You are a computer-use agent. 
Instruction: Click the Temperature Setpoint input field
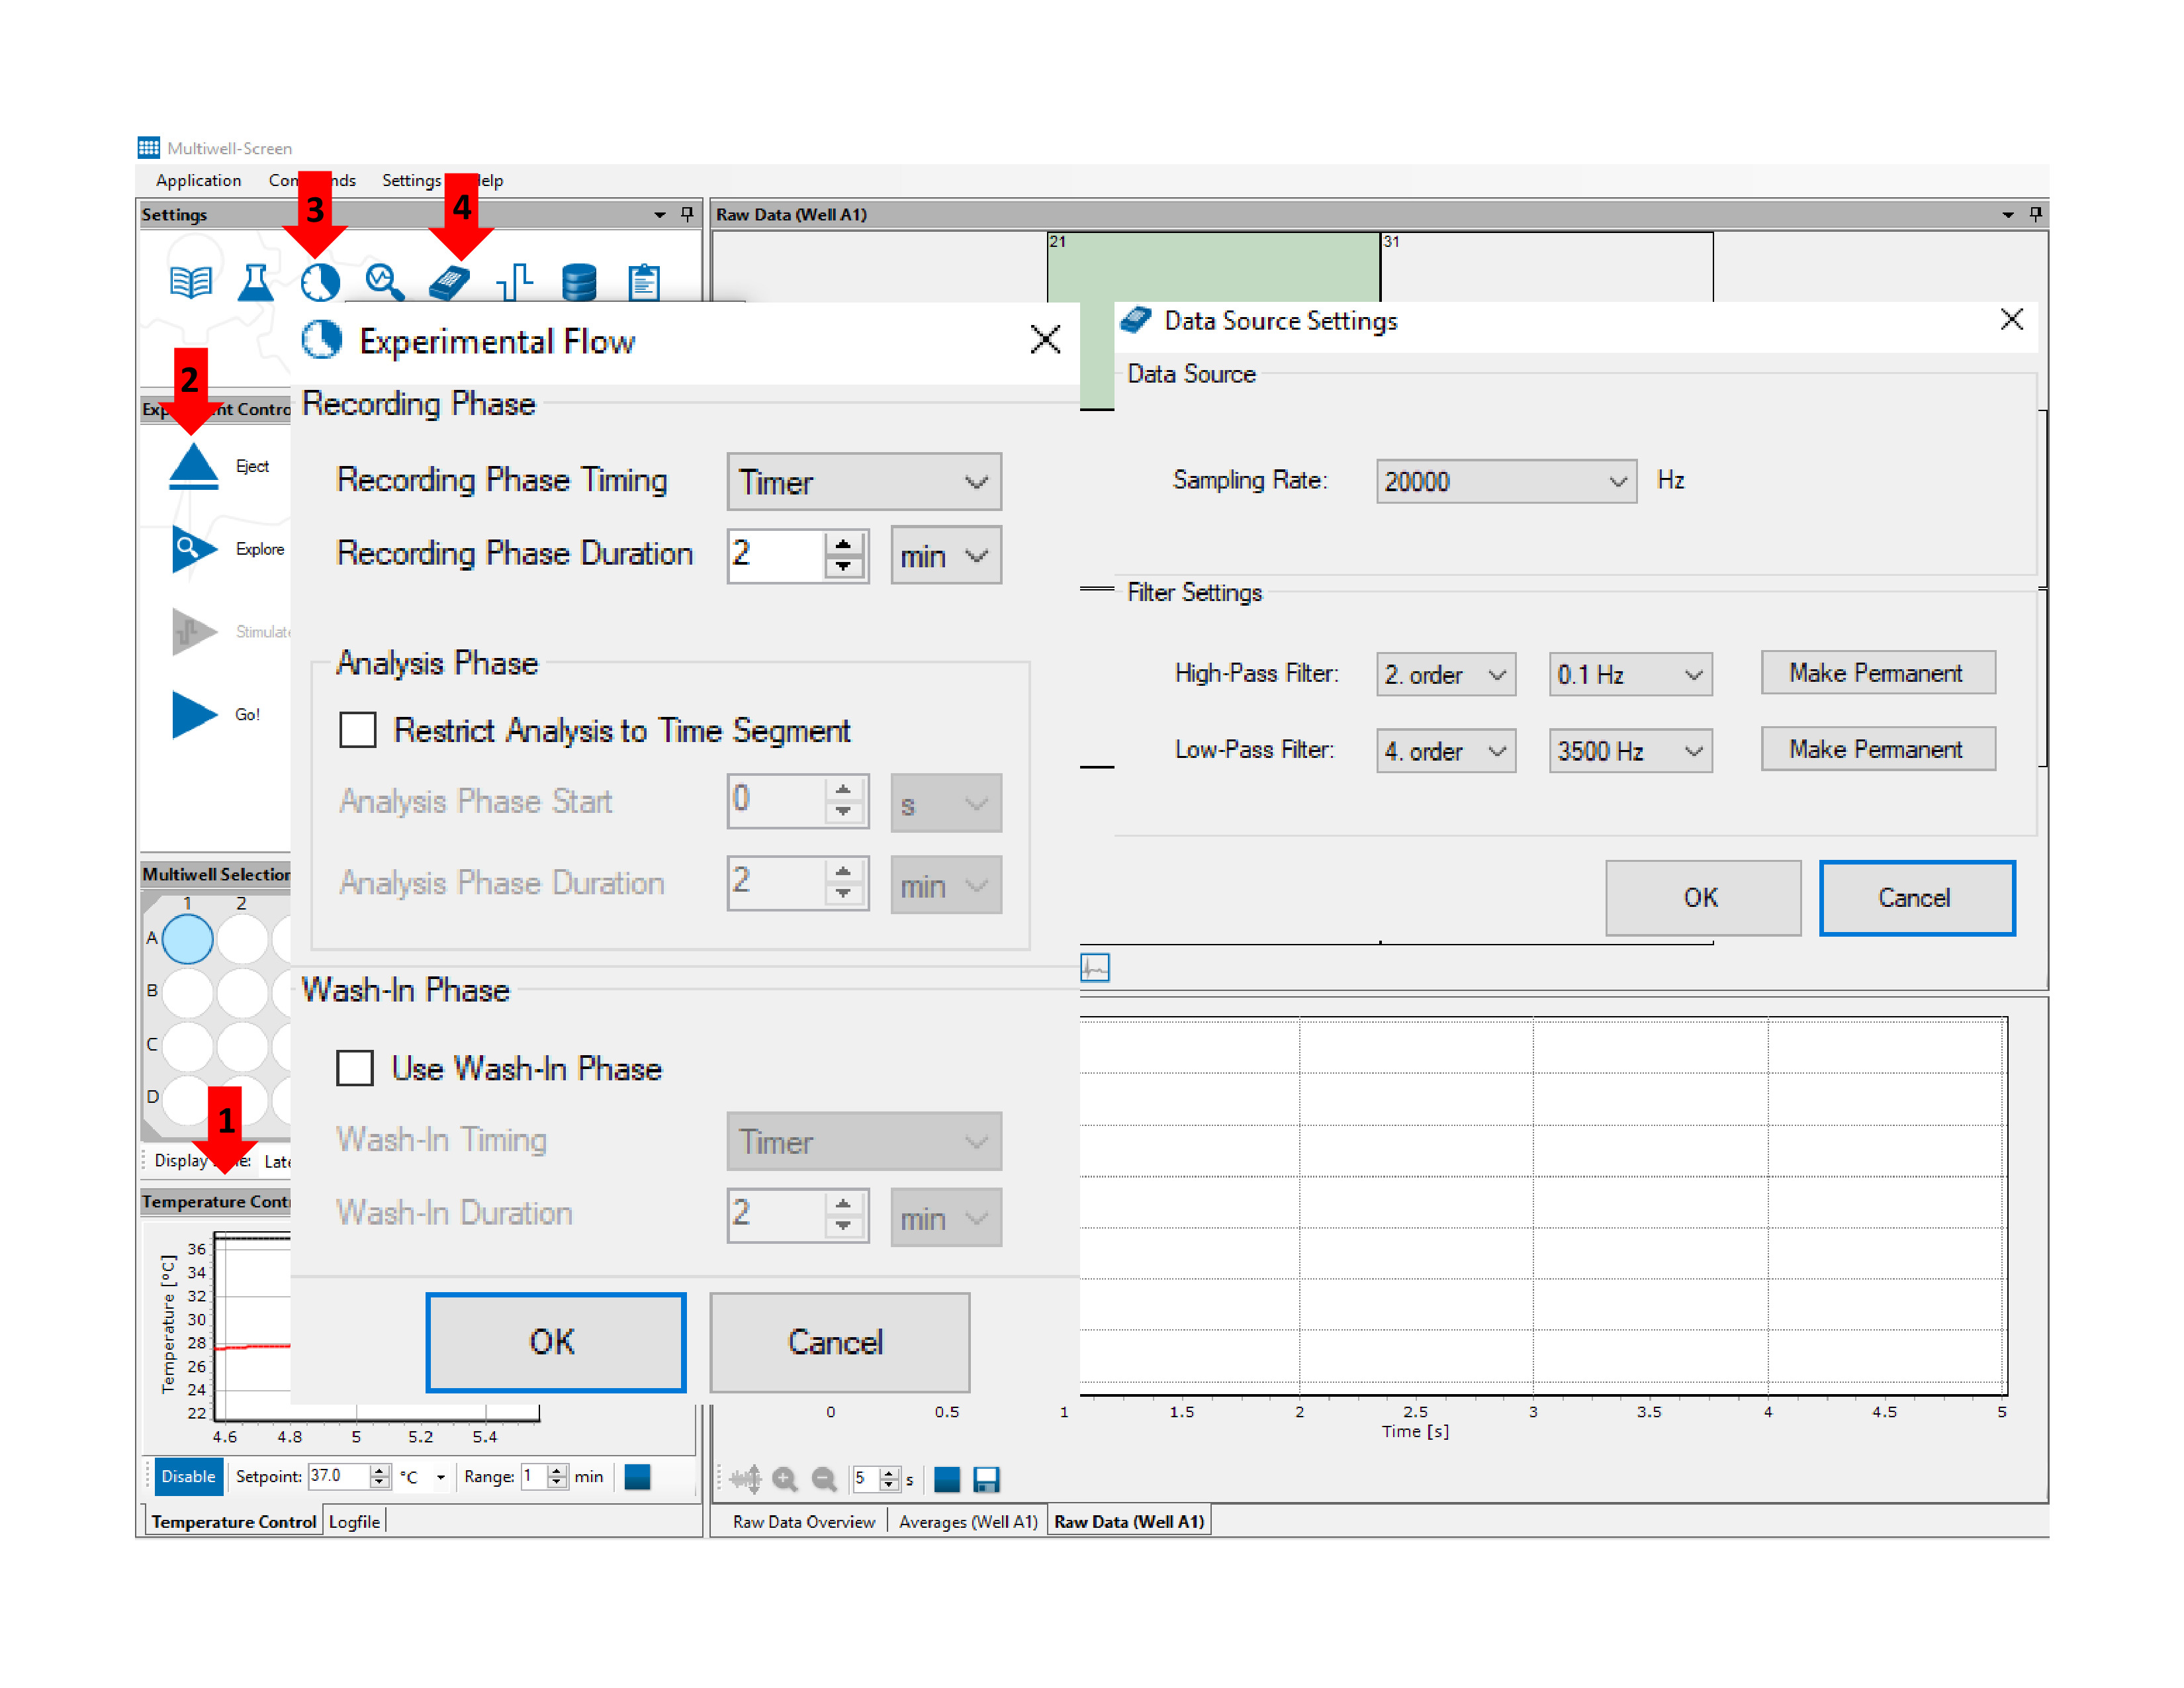(x=337, y=1476)
